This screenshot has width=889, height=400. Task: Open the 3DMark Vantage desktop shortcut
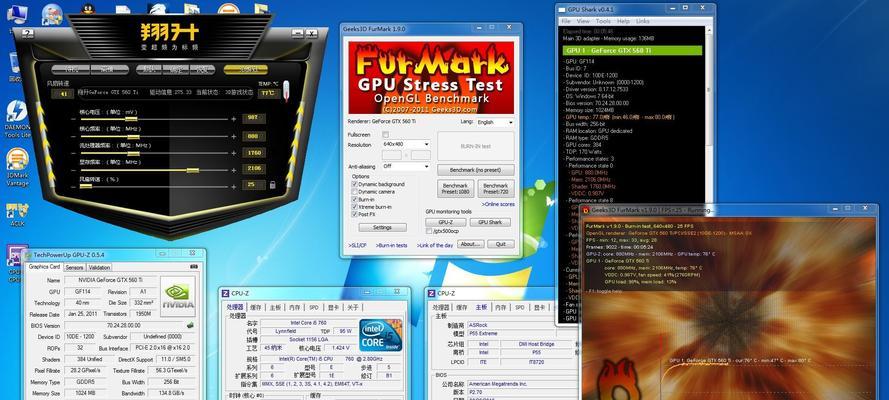pos(17,167)
